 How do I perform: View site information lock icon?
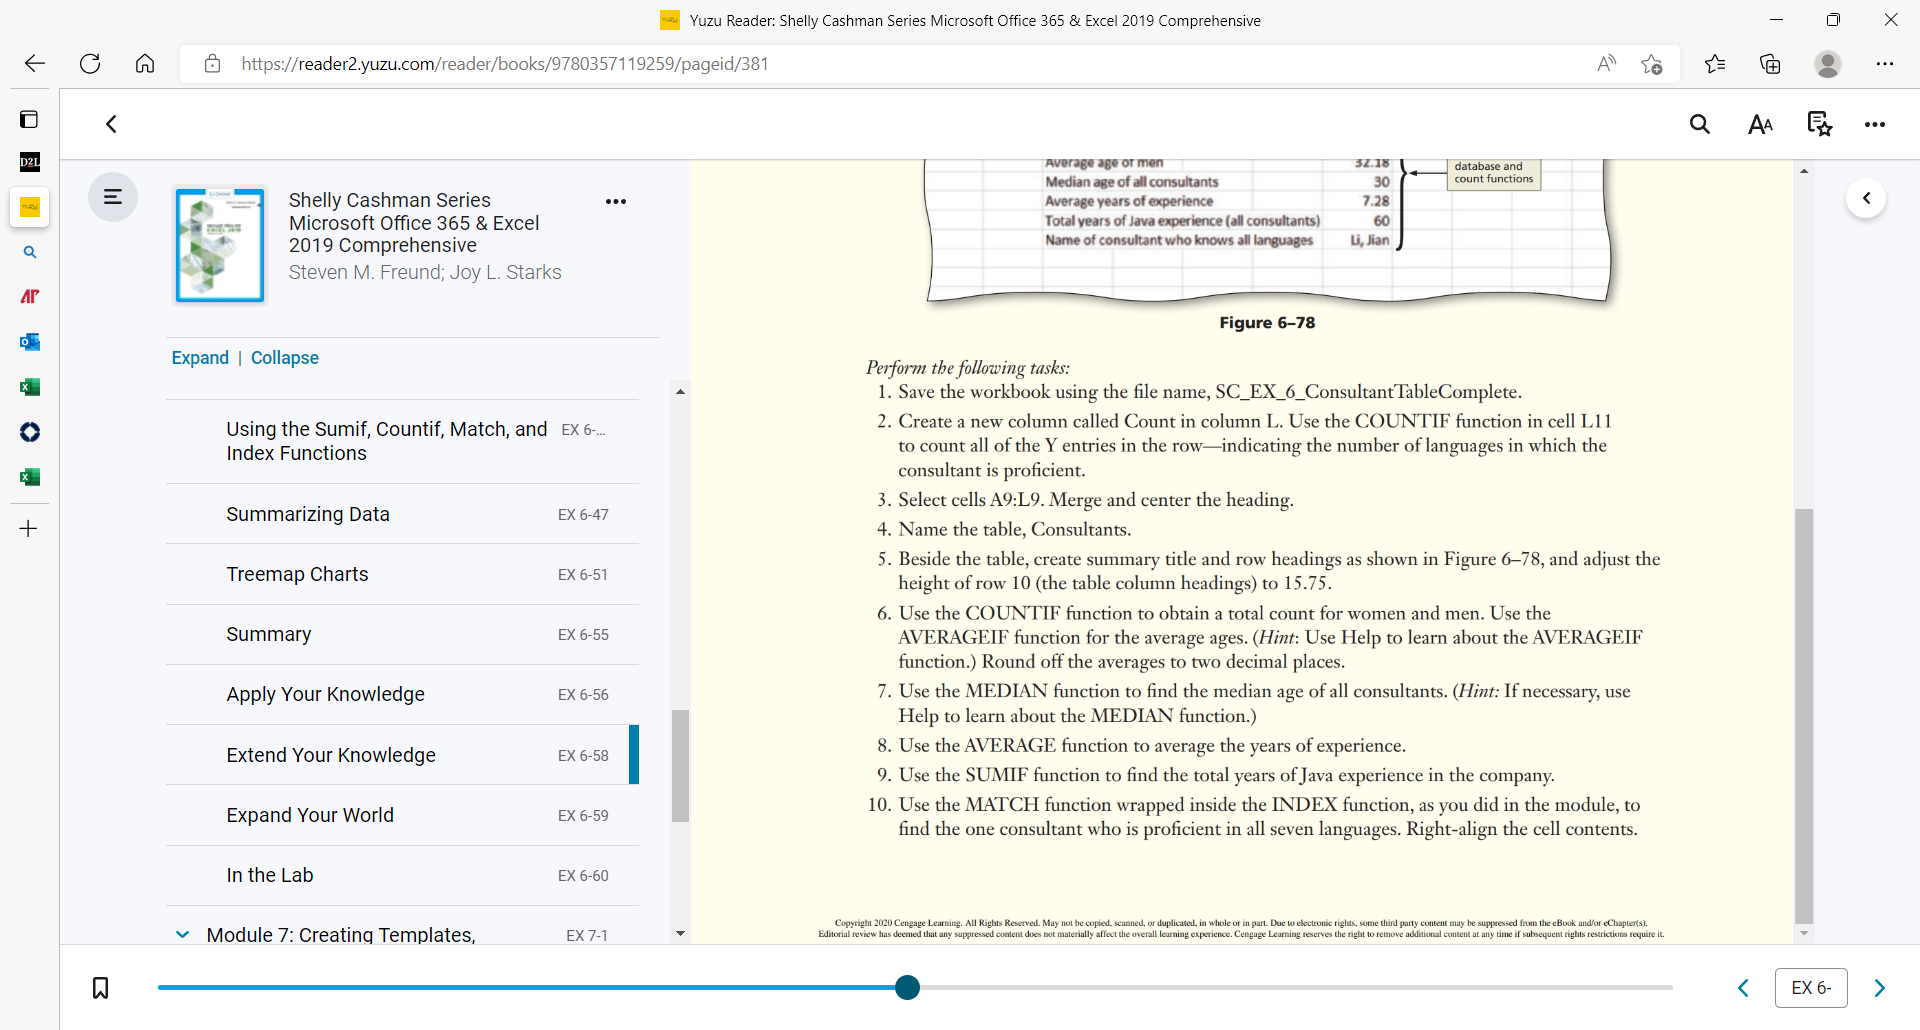click(x=212, y=64)
